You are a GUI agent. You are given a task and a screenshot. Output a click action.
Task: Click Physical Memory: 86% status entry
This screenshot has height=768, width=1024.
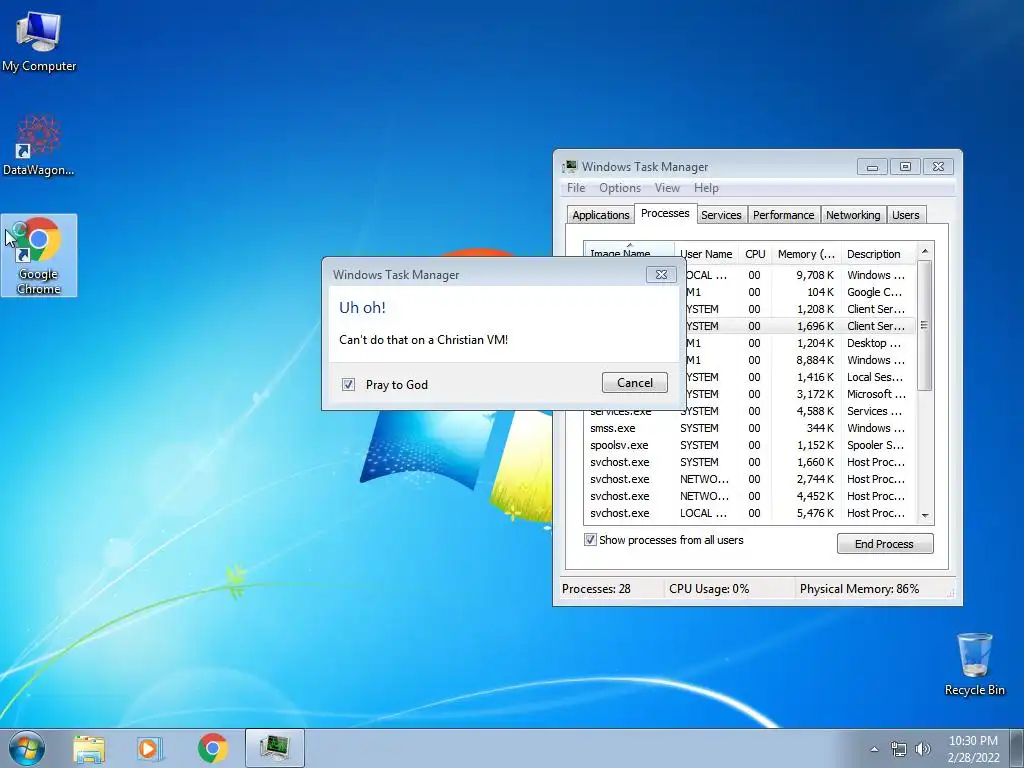(859, 588)
